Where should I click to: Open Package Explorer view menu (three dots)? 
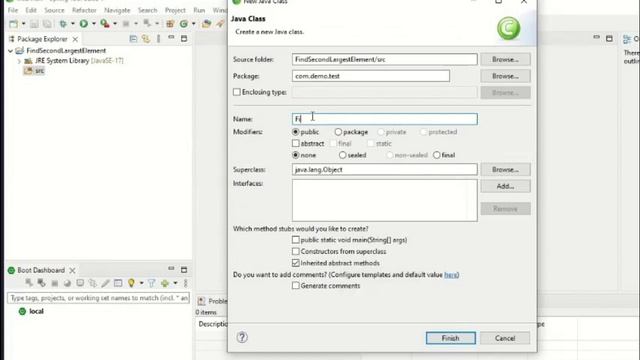pyautogui.click(x=158, y=39)
